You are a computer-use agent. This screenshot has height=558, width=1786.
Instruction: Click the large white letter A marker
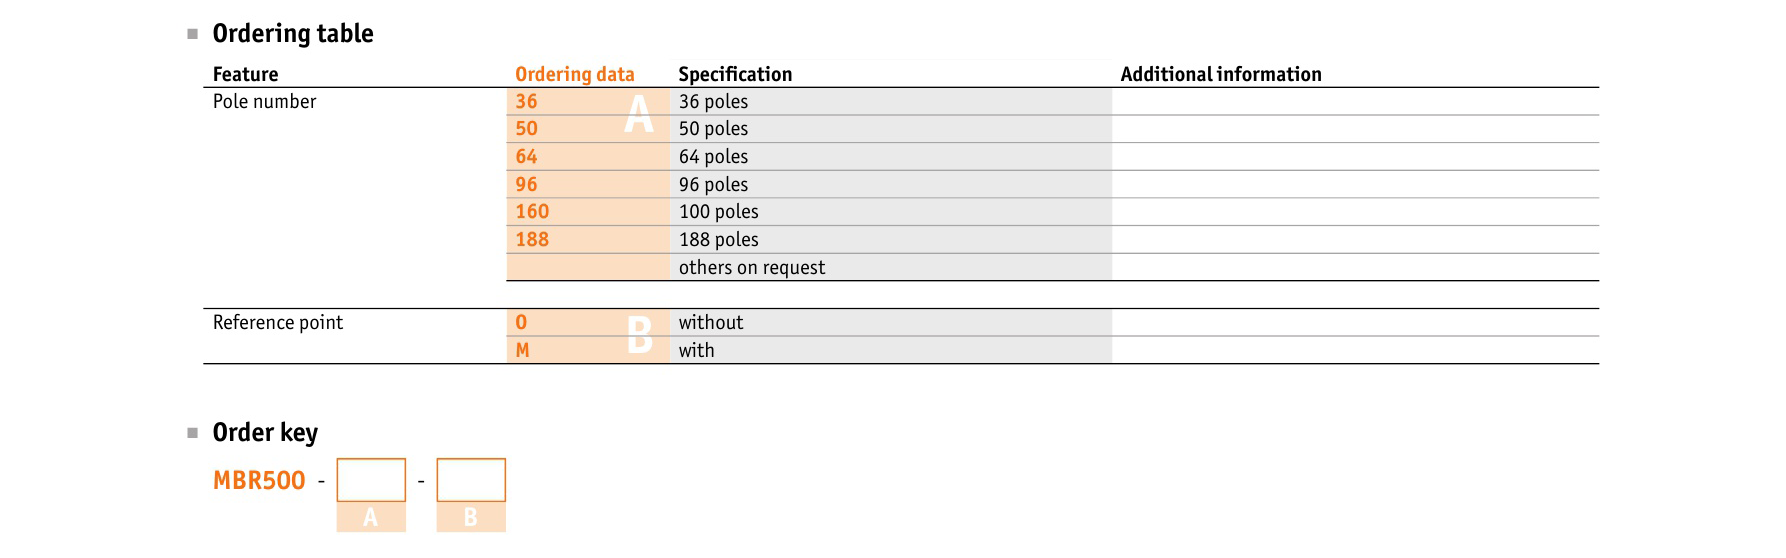click(x=639, y=114)
